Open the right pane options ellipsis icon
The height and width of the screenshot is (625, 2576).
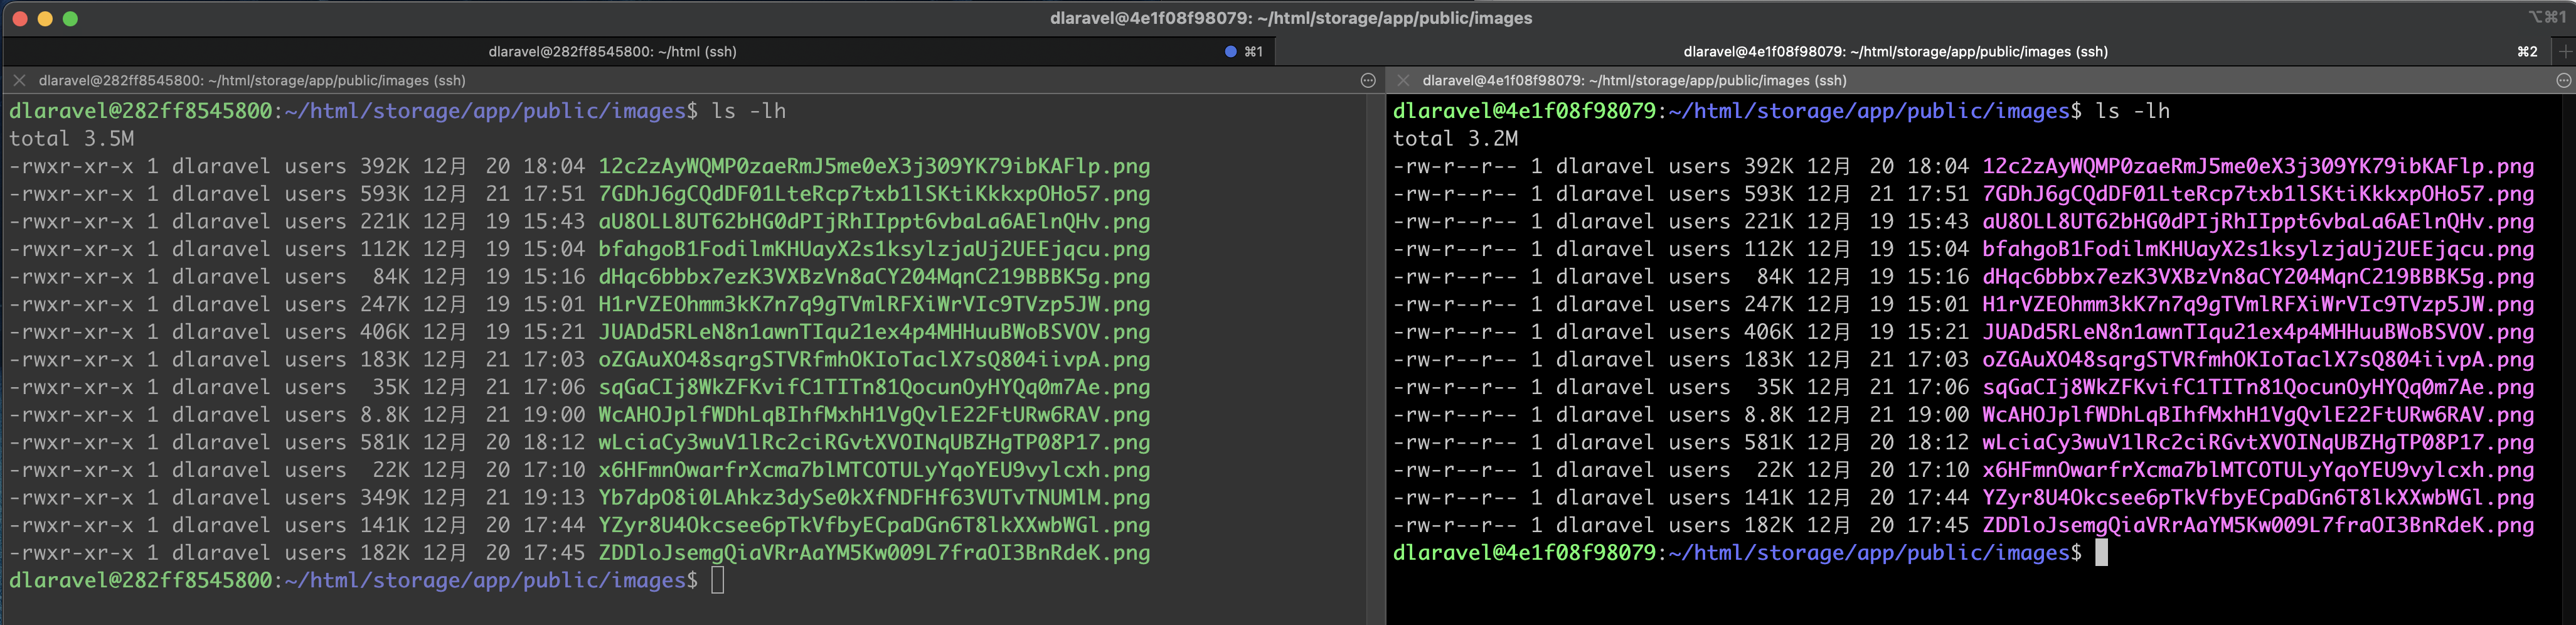[2563, 80]
